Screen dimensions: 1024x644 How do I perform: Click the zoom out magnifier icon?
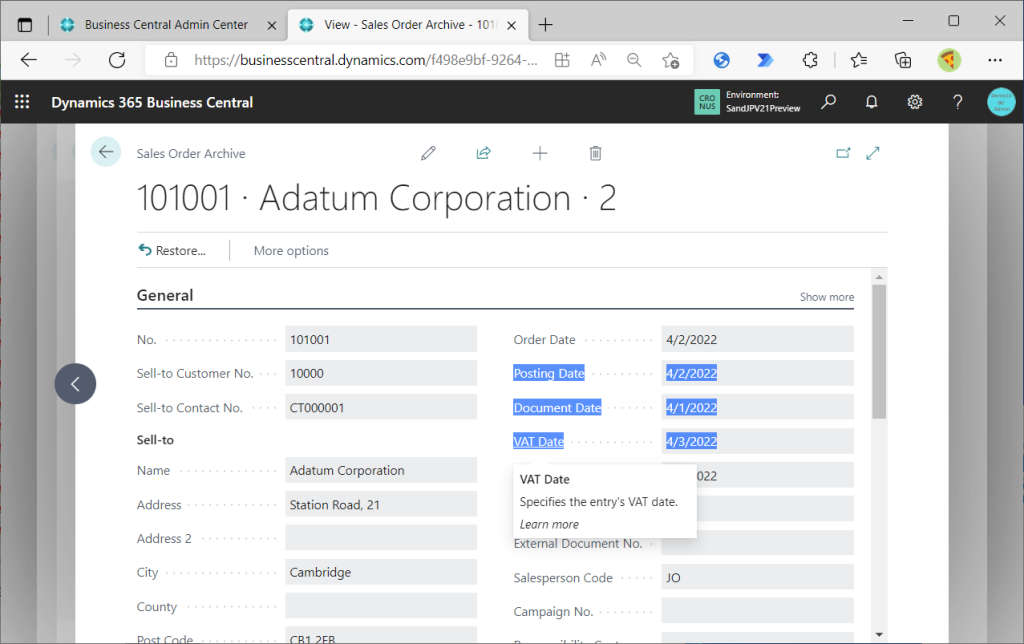coord(633,60)
